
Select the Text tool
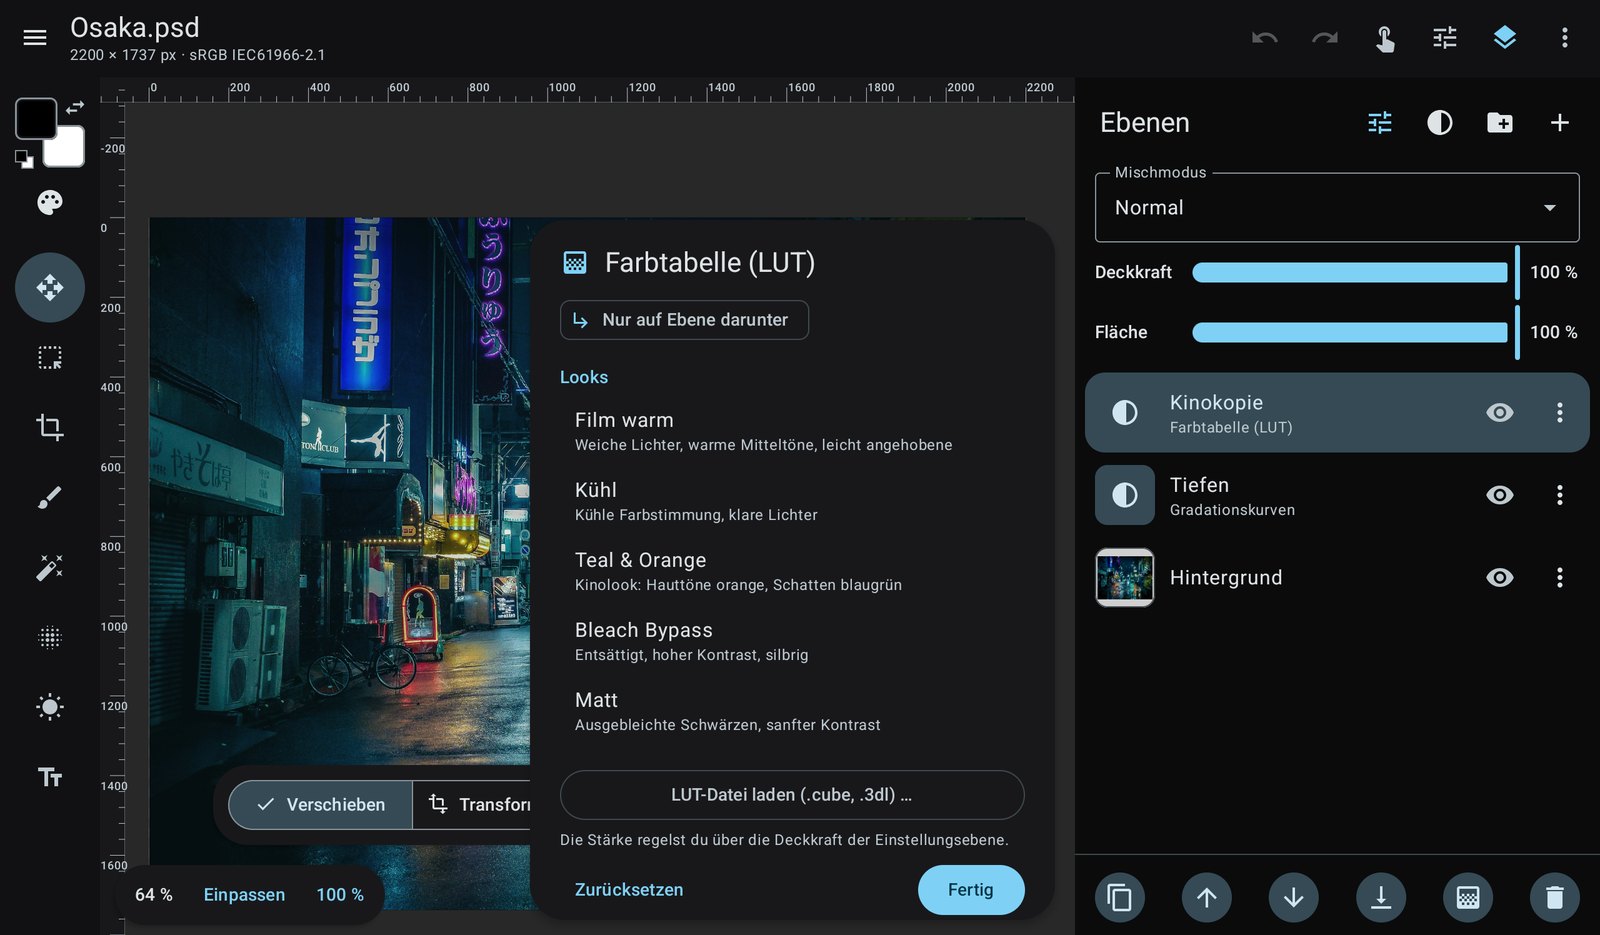point(50,777)
